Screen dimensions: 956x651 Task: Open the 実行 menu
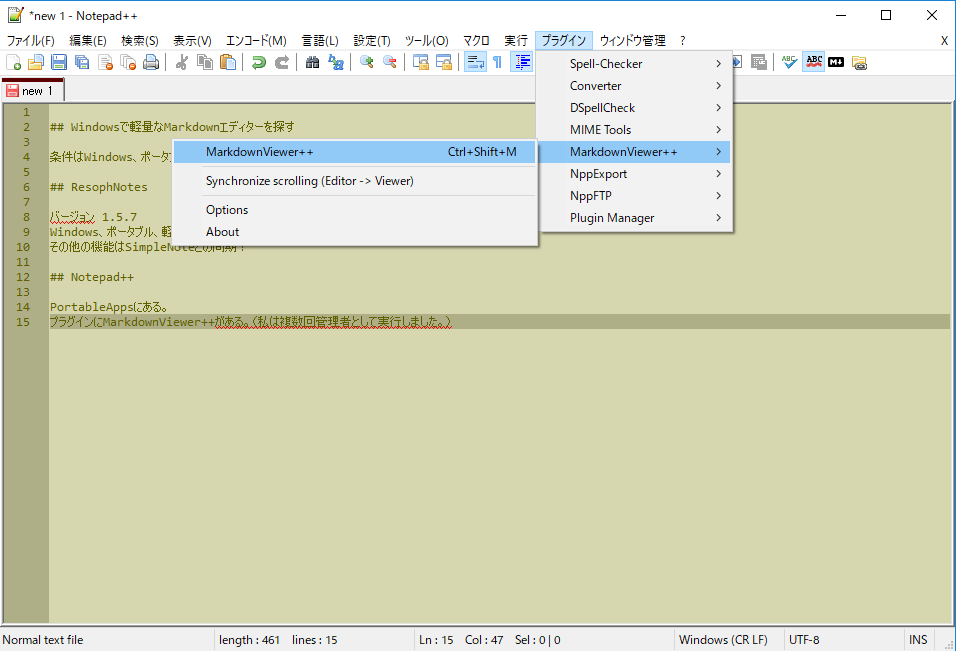pyautogui.click(x=516, y=40)
